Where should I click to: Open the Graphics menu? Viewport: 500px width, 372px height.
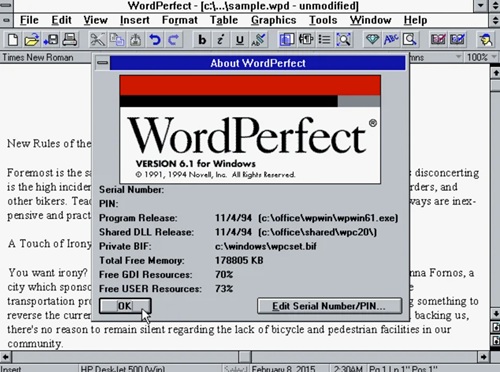pyautogui.click(x=274, y=20)
